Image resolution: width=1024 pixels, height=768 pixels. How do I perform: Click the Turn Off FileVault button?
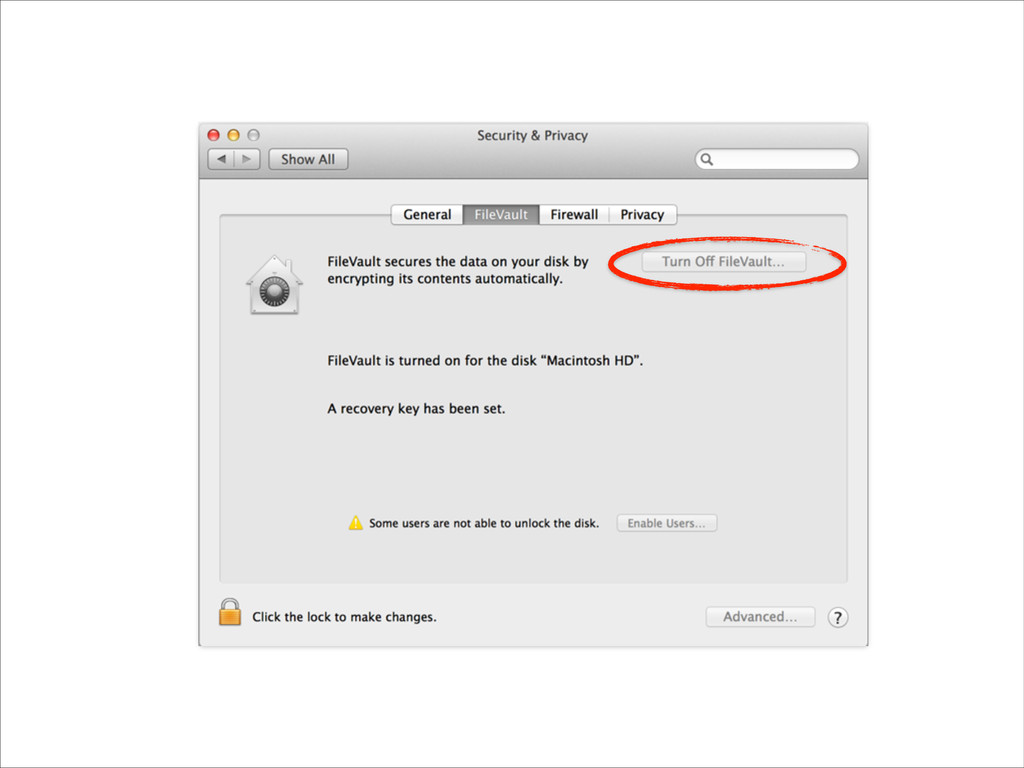pyautogui.click(x=724, y=261)
